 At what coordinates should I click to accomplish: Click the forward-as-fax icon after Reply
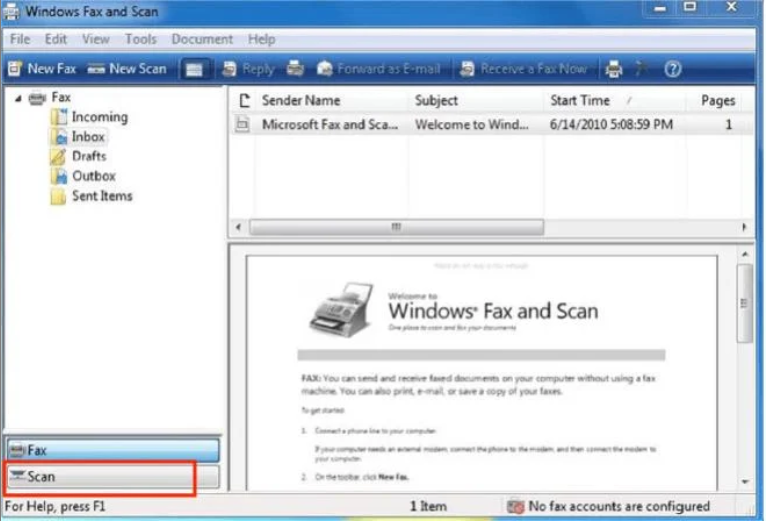pos(295,69)
